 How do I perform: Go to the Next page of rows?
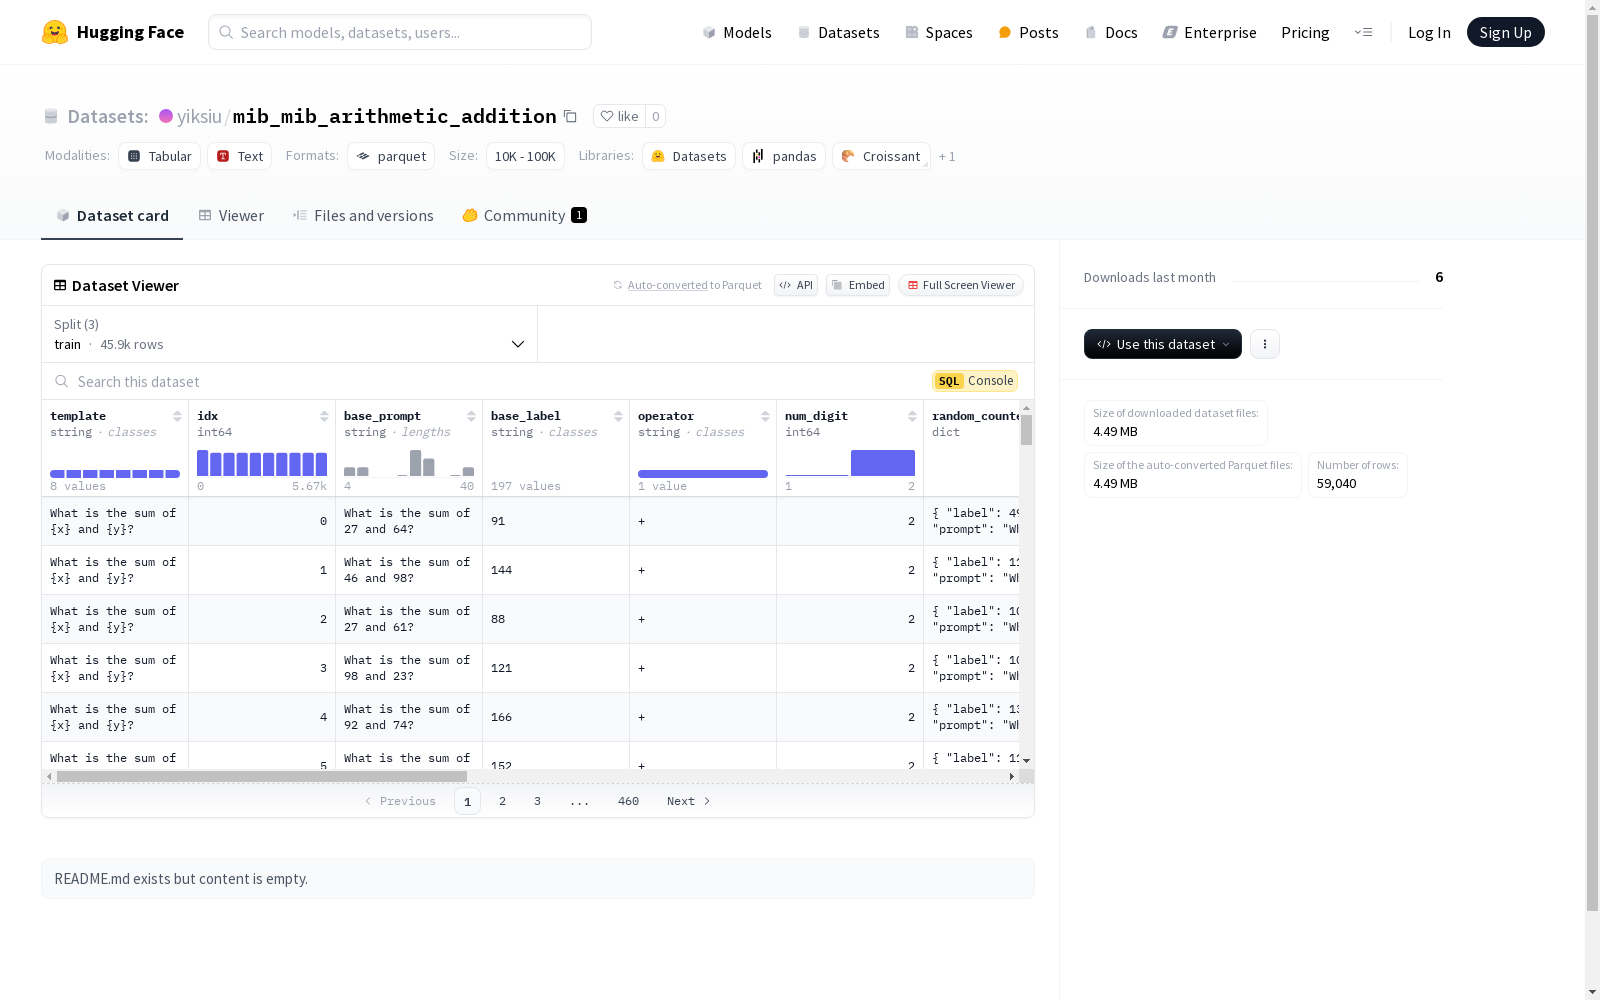point(689,801)
